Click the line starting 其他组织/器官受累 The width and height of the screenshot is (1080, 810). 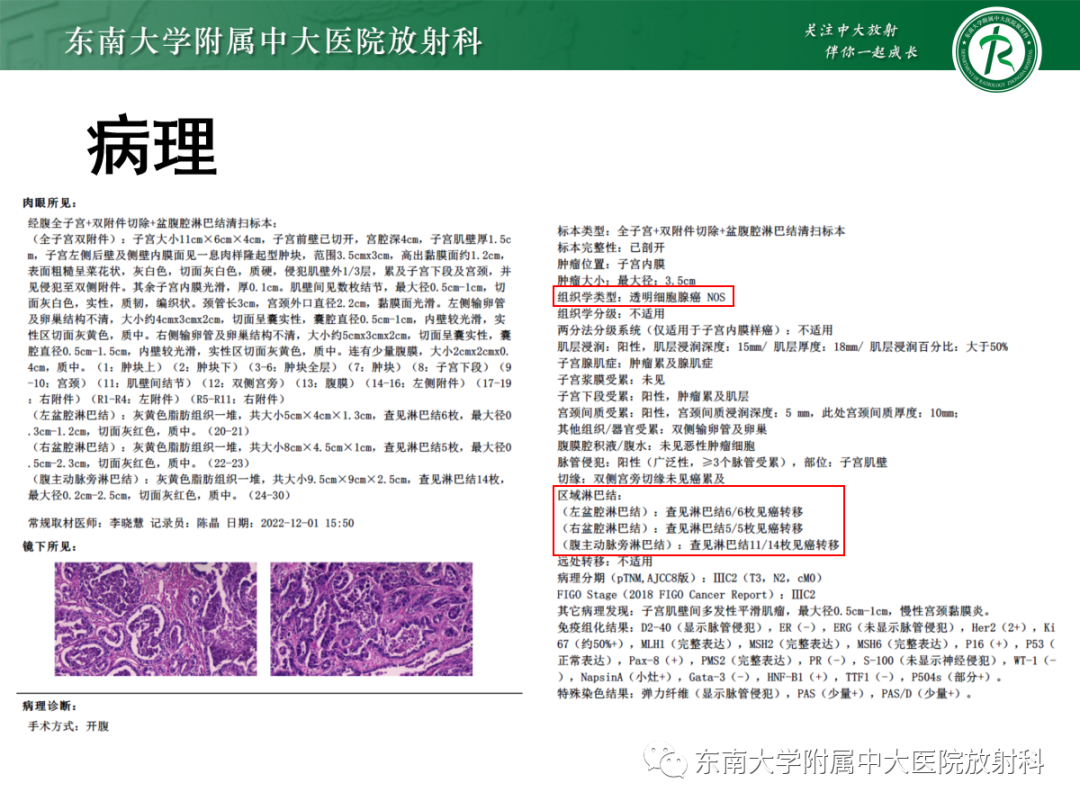point(662,430)
